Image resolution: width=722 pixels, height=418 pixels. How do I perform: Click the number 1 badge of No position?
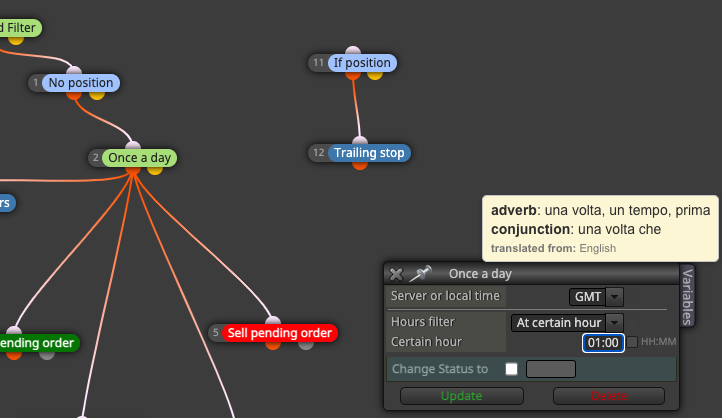[35, 83]
